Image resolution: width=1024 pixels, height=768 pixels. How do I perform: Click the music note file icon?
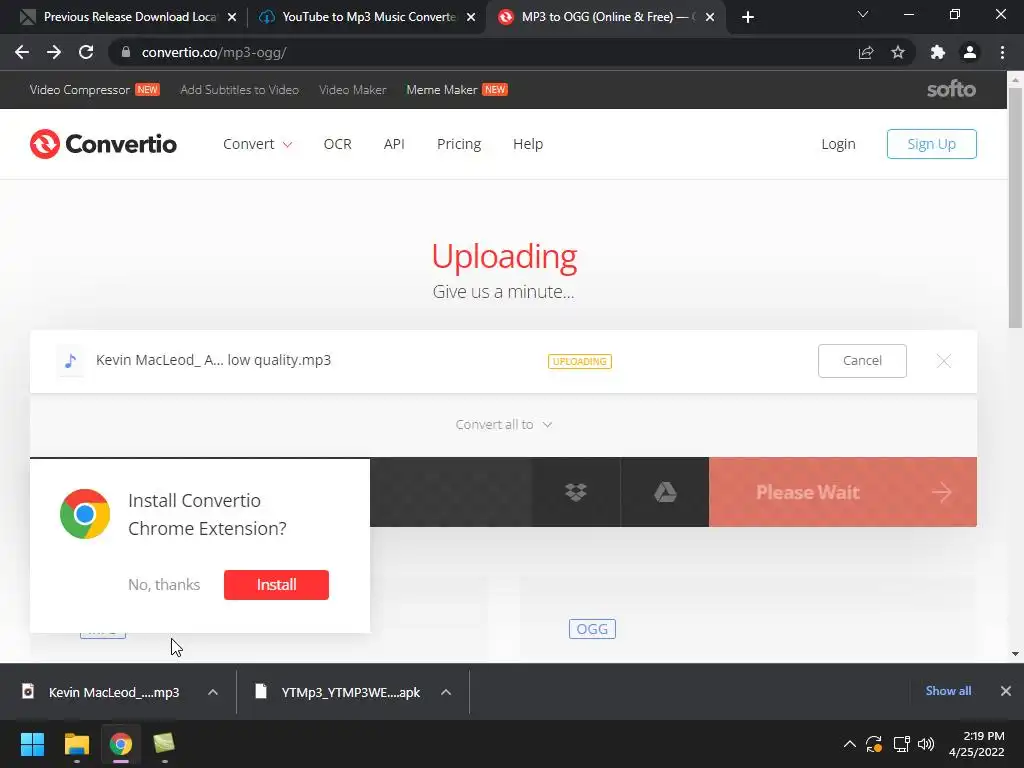point(71,360)
